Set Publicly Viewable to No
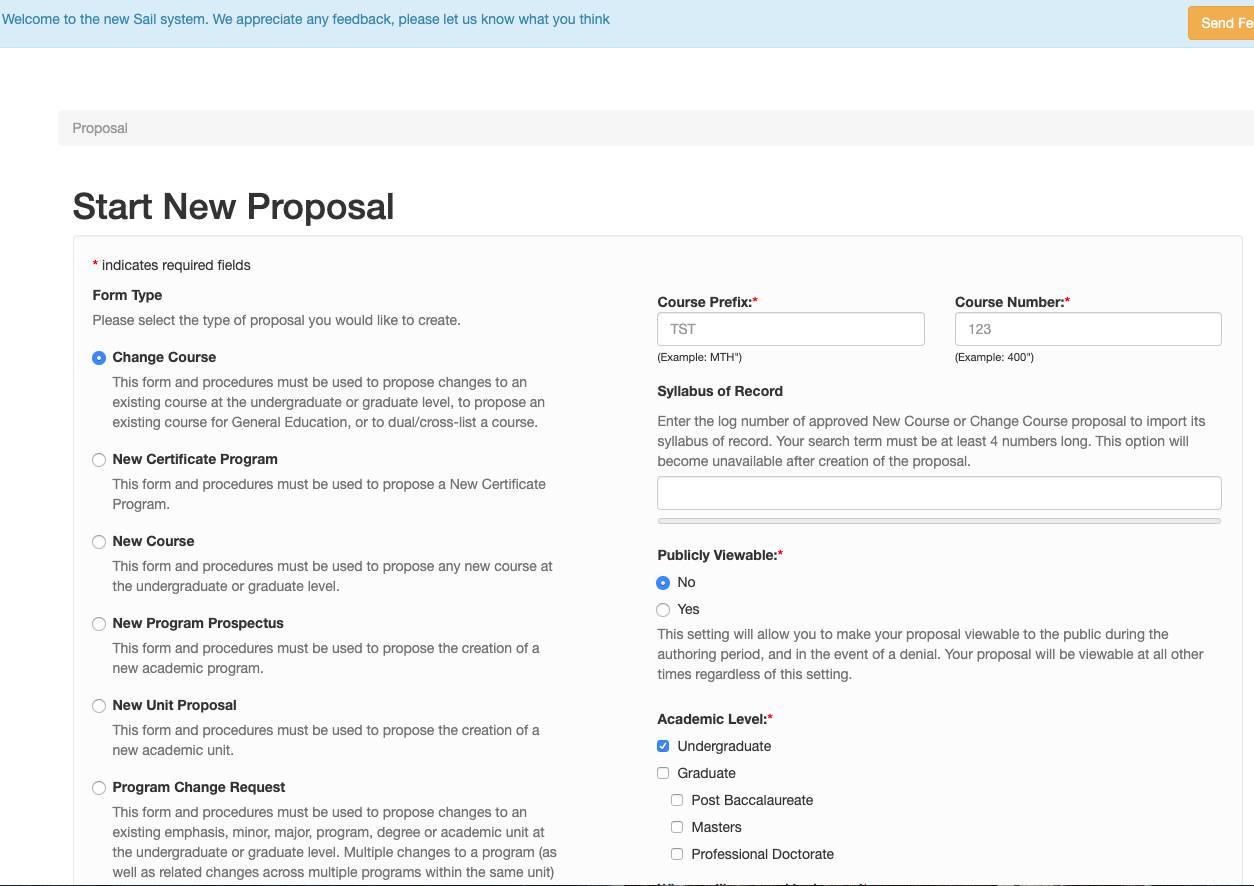The width and height of the screenshot is (1254, 886). click(x=663, y=583)
